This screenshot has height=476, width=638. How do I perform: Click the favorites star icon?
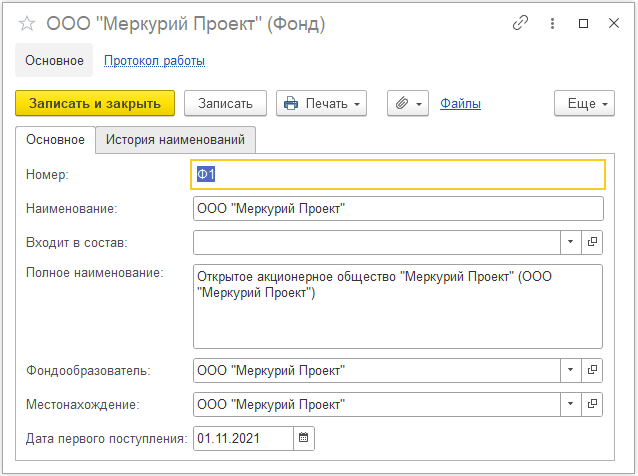pos(27,23)
